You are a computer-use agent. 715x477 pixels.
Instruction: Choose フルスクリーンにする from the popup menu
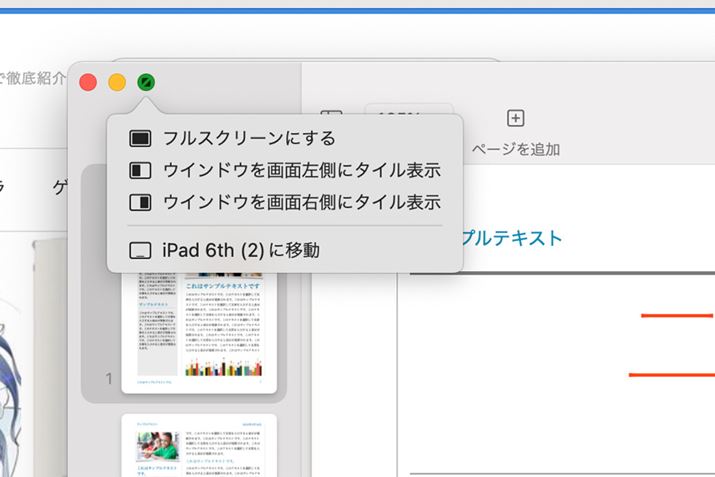click(x=248, y=138)
